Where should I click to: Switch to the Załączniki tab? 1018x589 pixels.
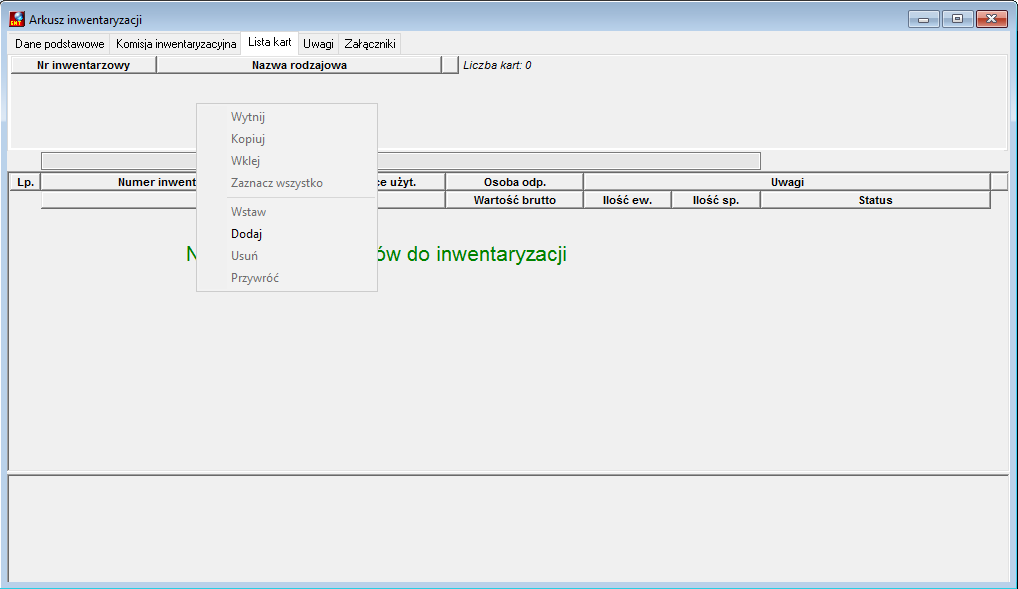click(370, 44)
